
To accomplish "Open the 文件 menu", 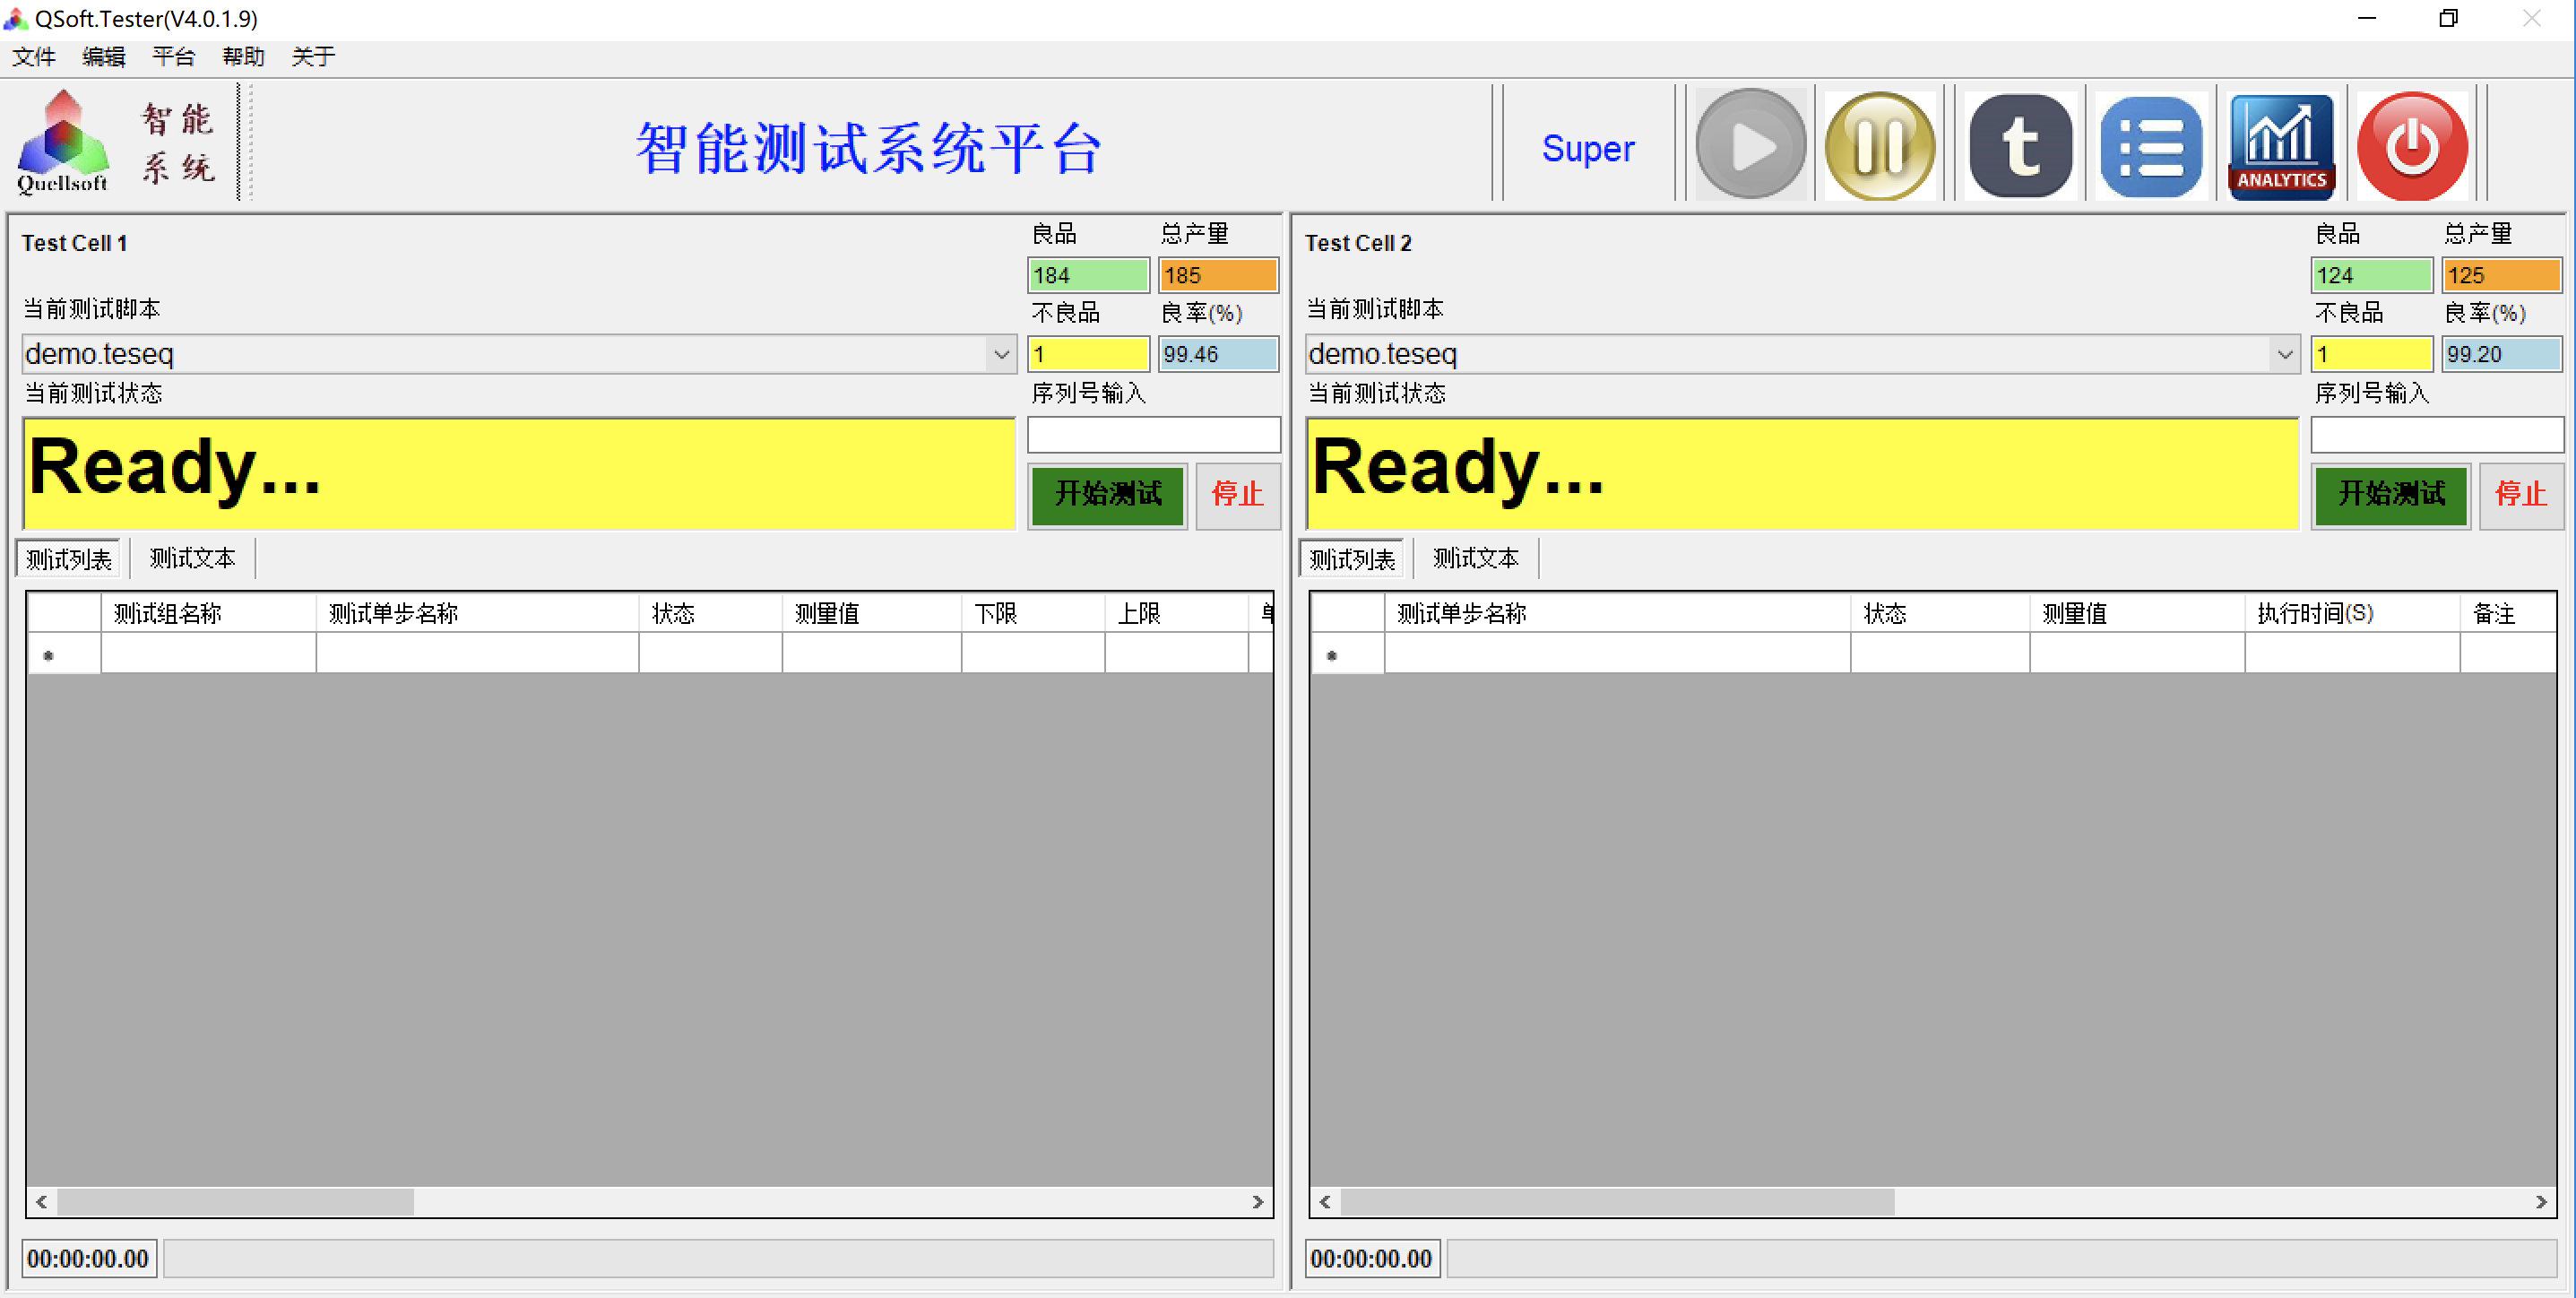I will 34,57.
